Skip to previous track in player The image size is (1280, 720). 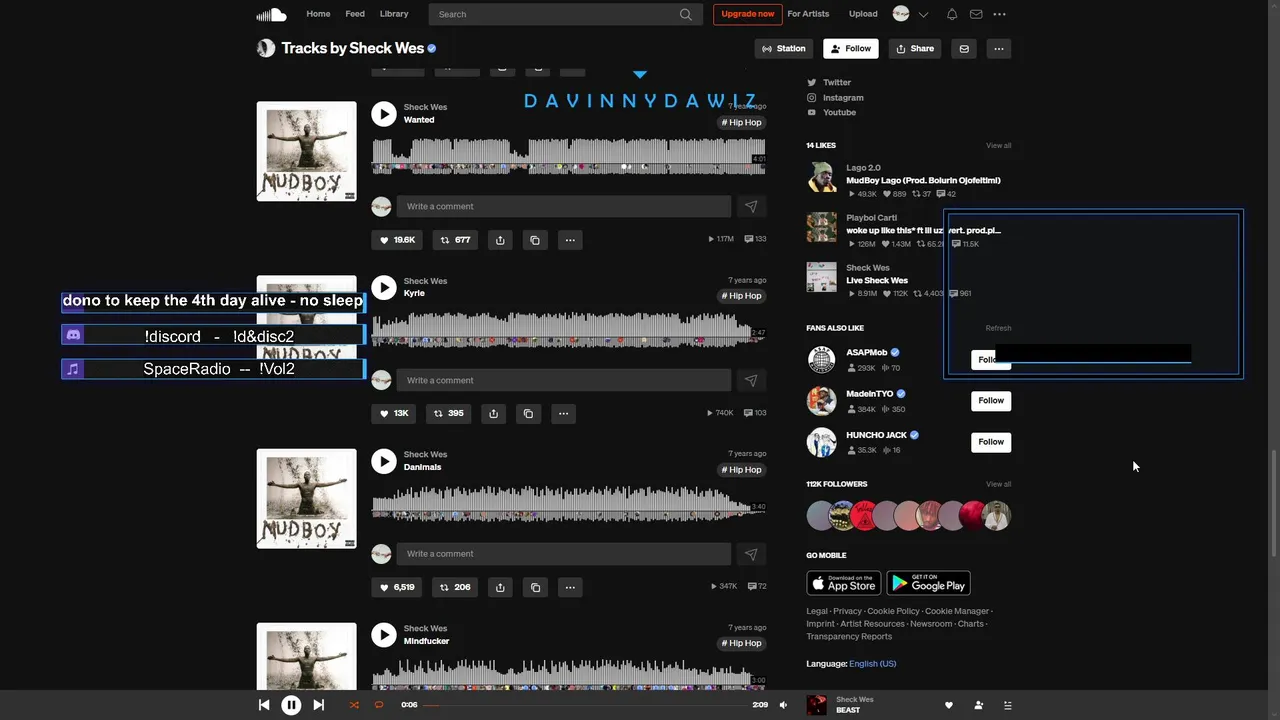[264, 705]
